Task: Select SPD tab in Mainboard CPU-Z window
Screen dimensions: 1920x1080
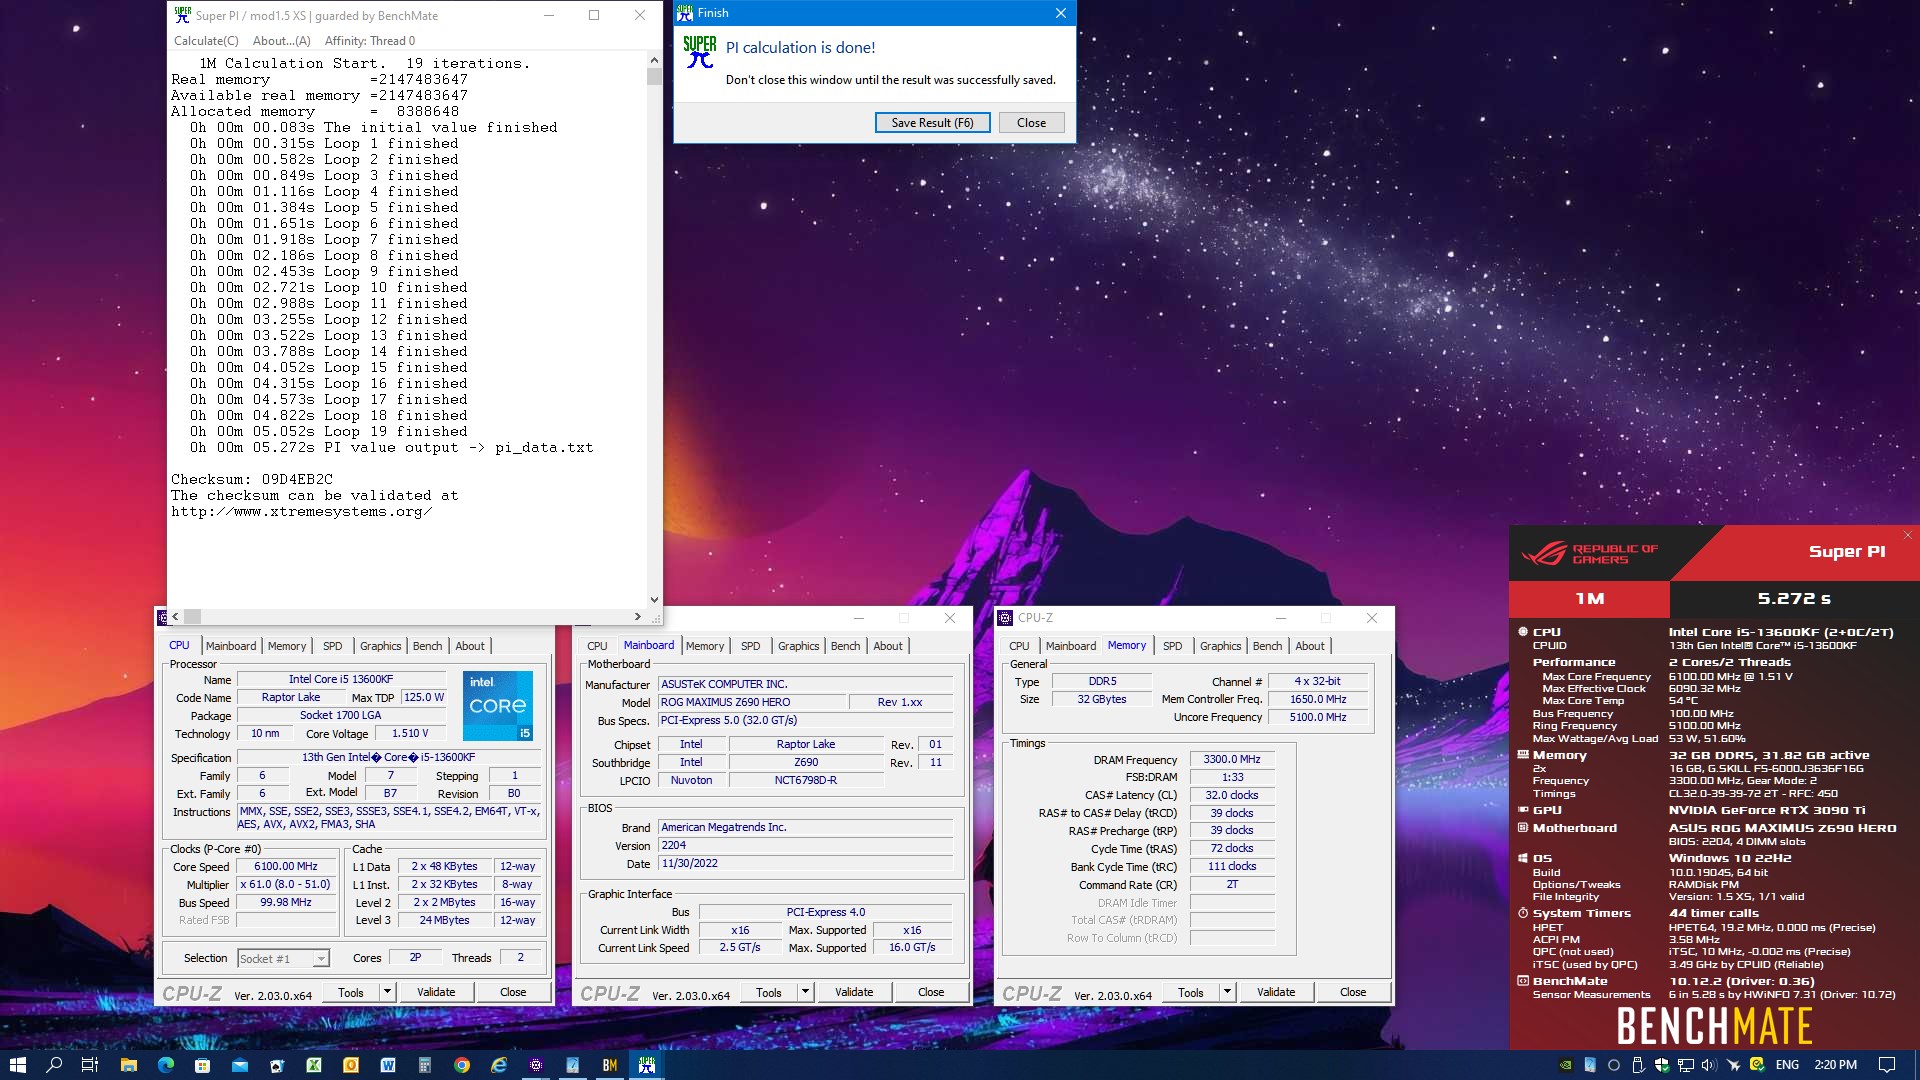Action: pos(750,646)
